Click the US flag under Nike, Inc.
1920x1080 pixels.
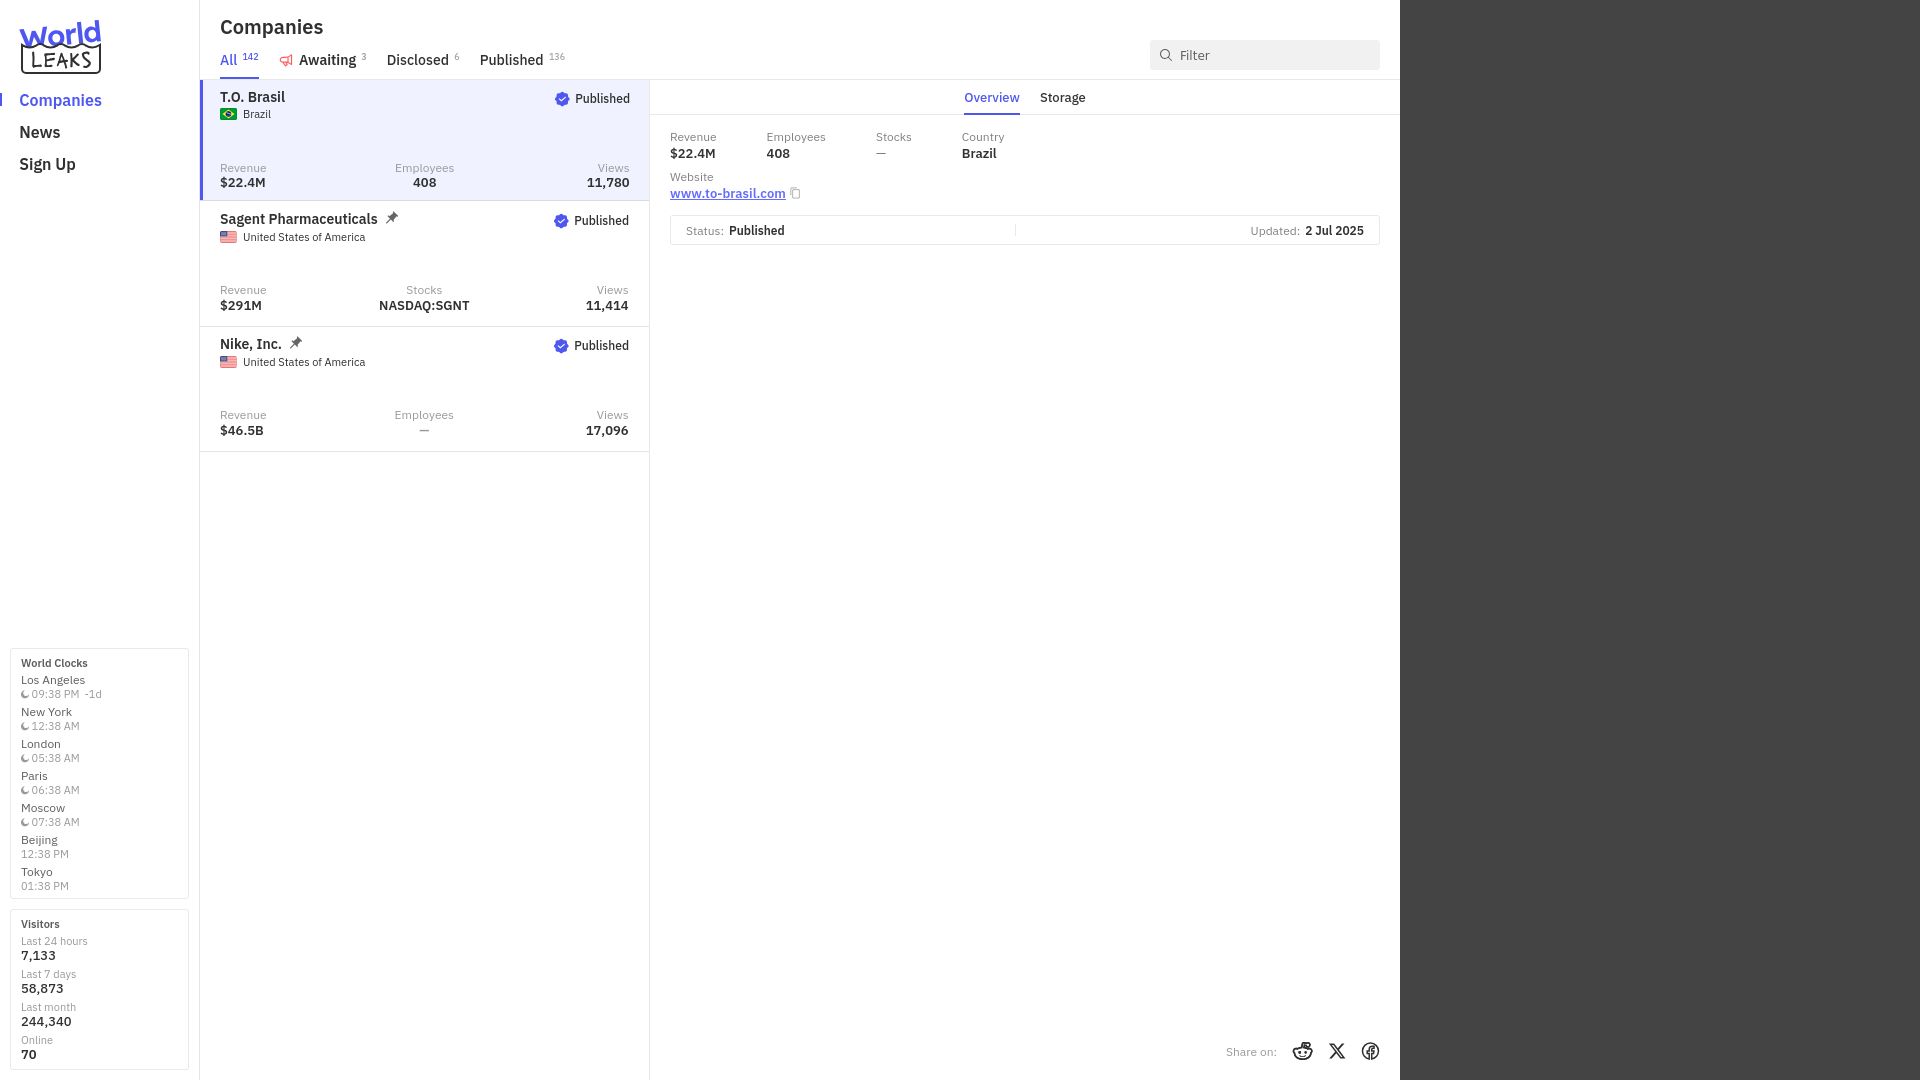click(228, 362)
